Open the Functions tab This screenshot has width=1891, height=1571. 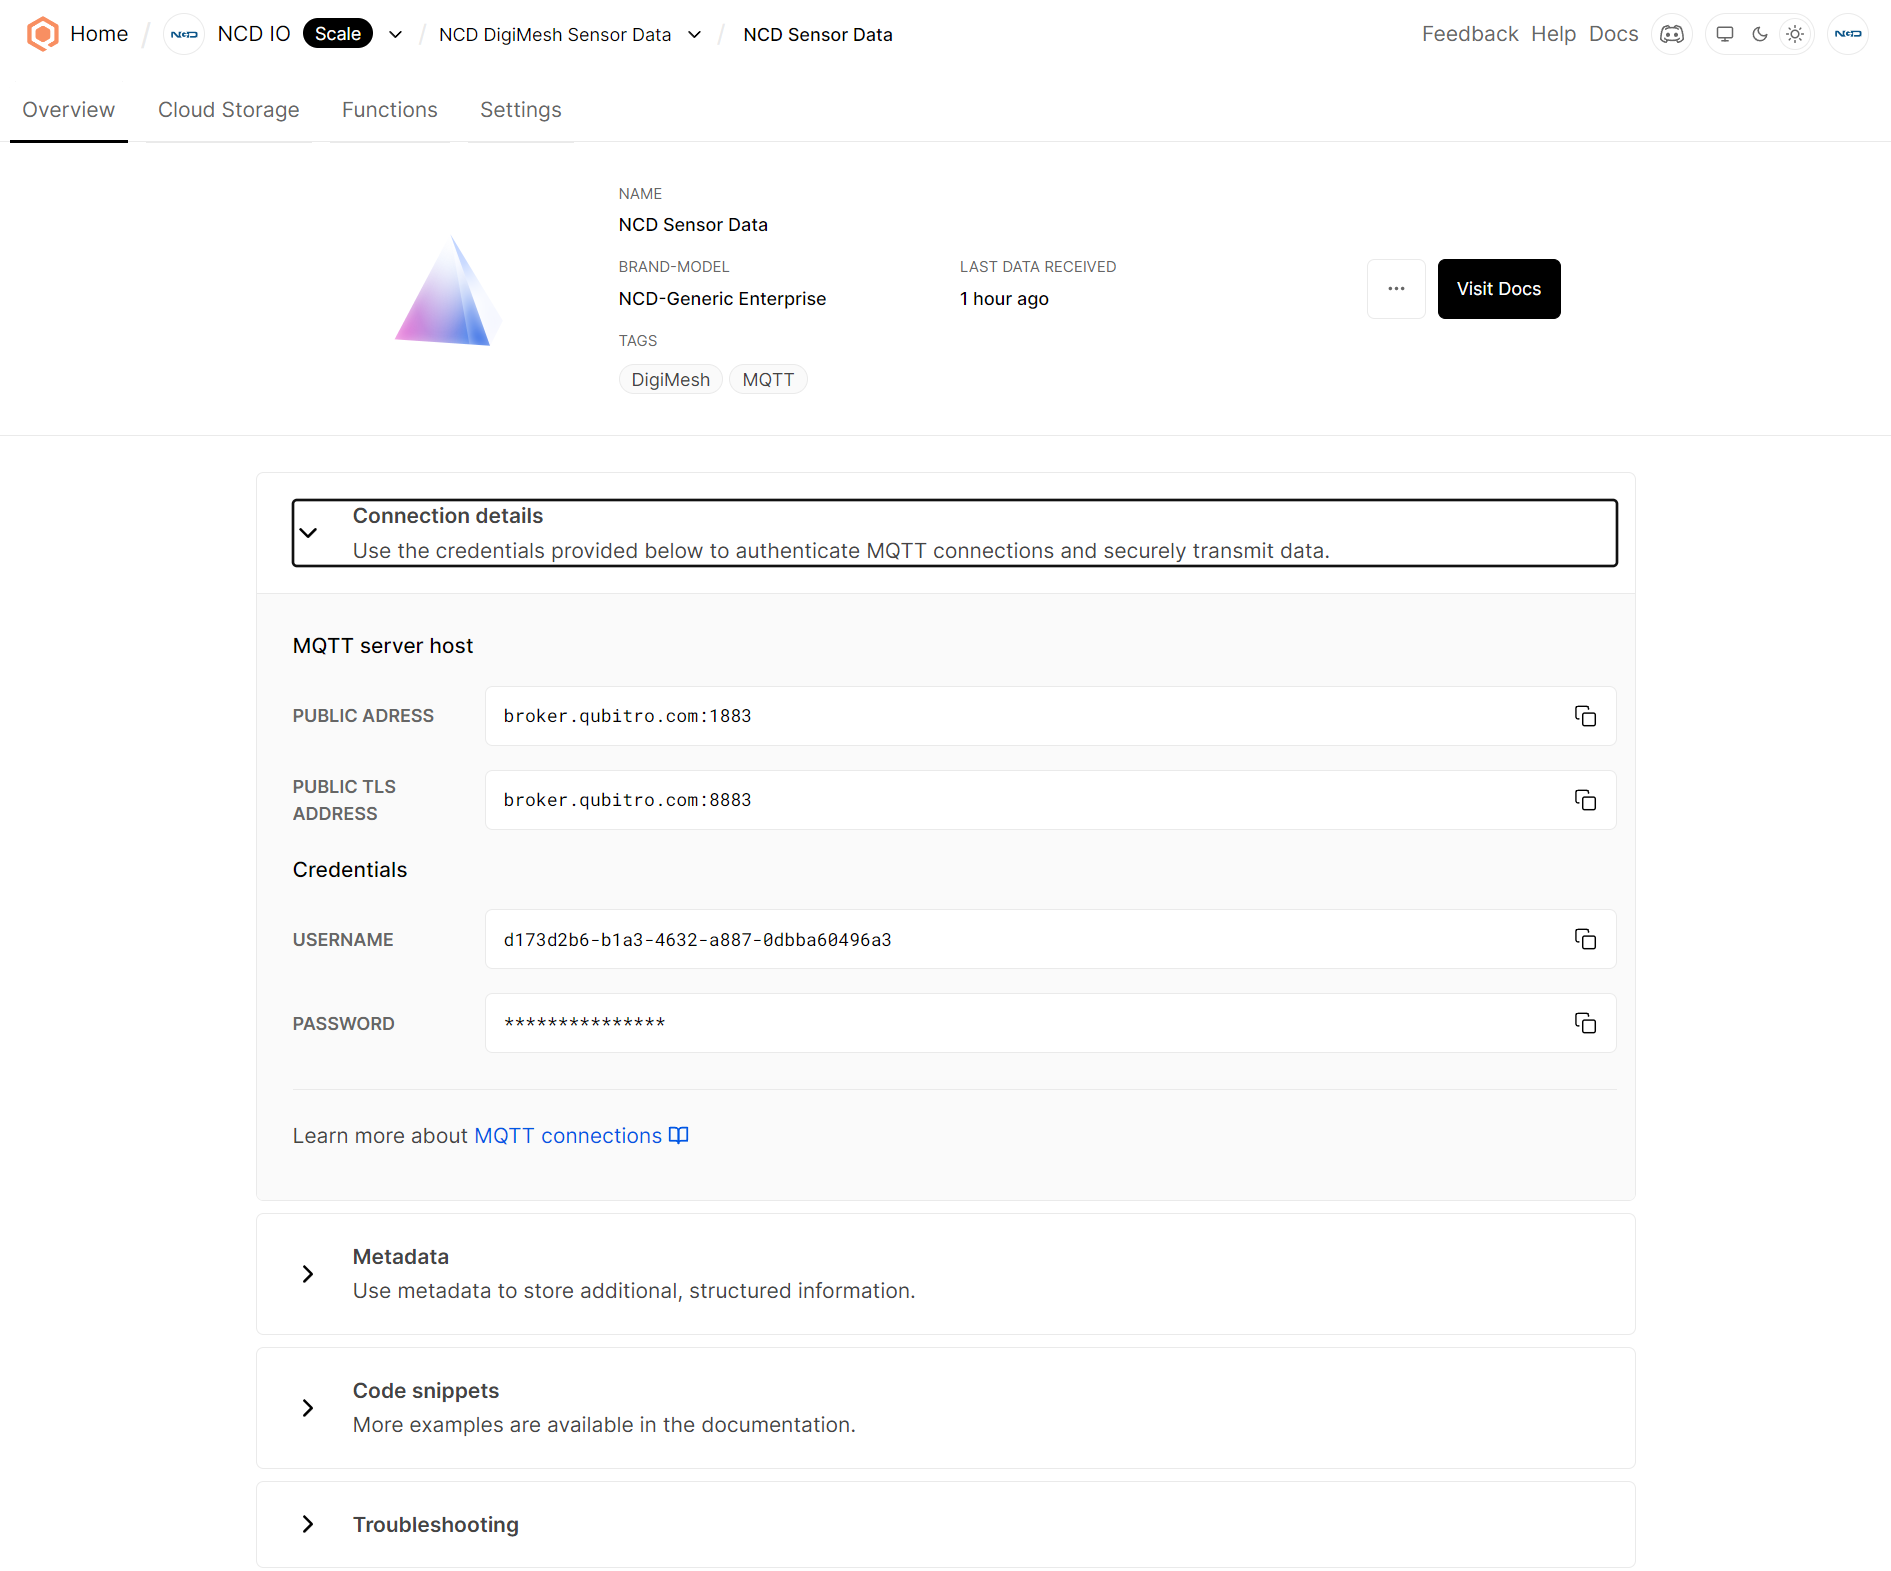coord(389,110)
